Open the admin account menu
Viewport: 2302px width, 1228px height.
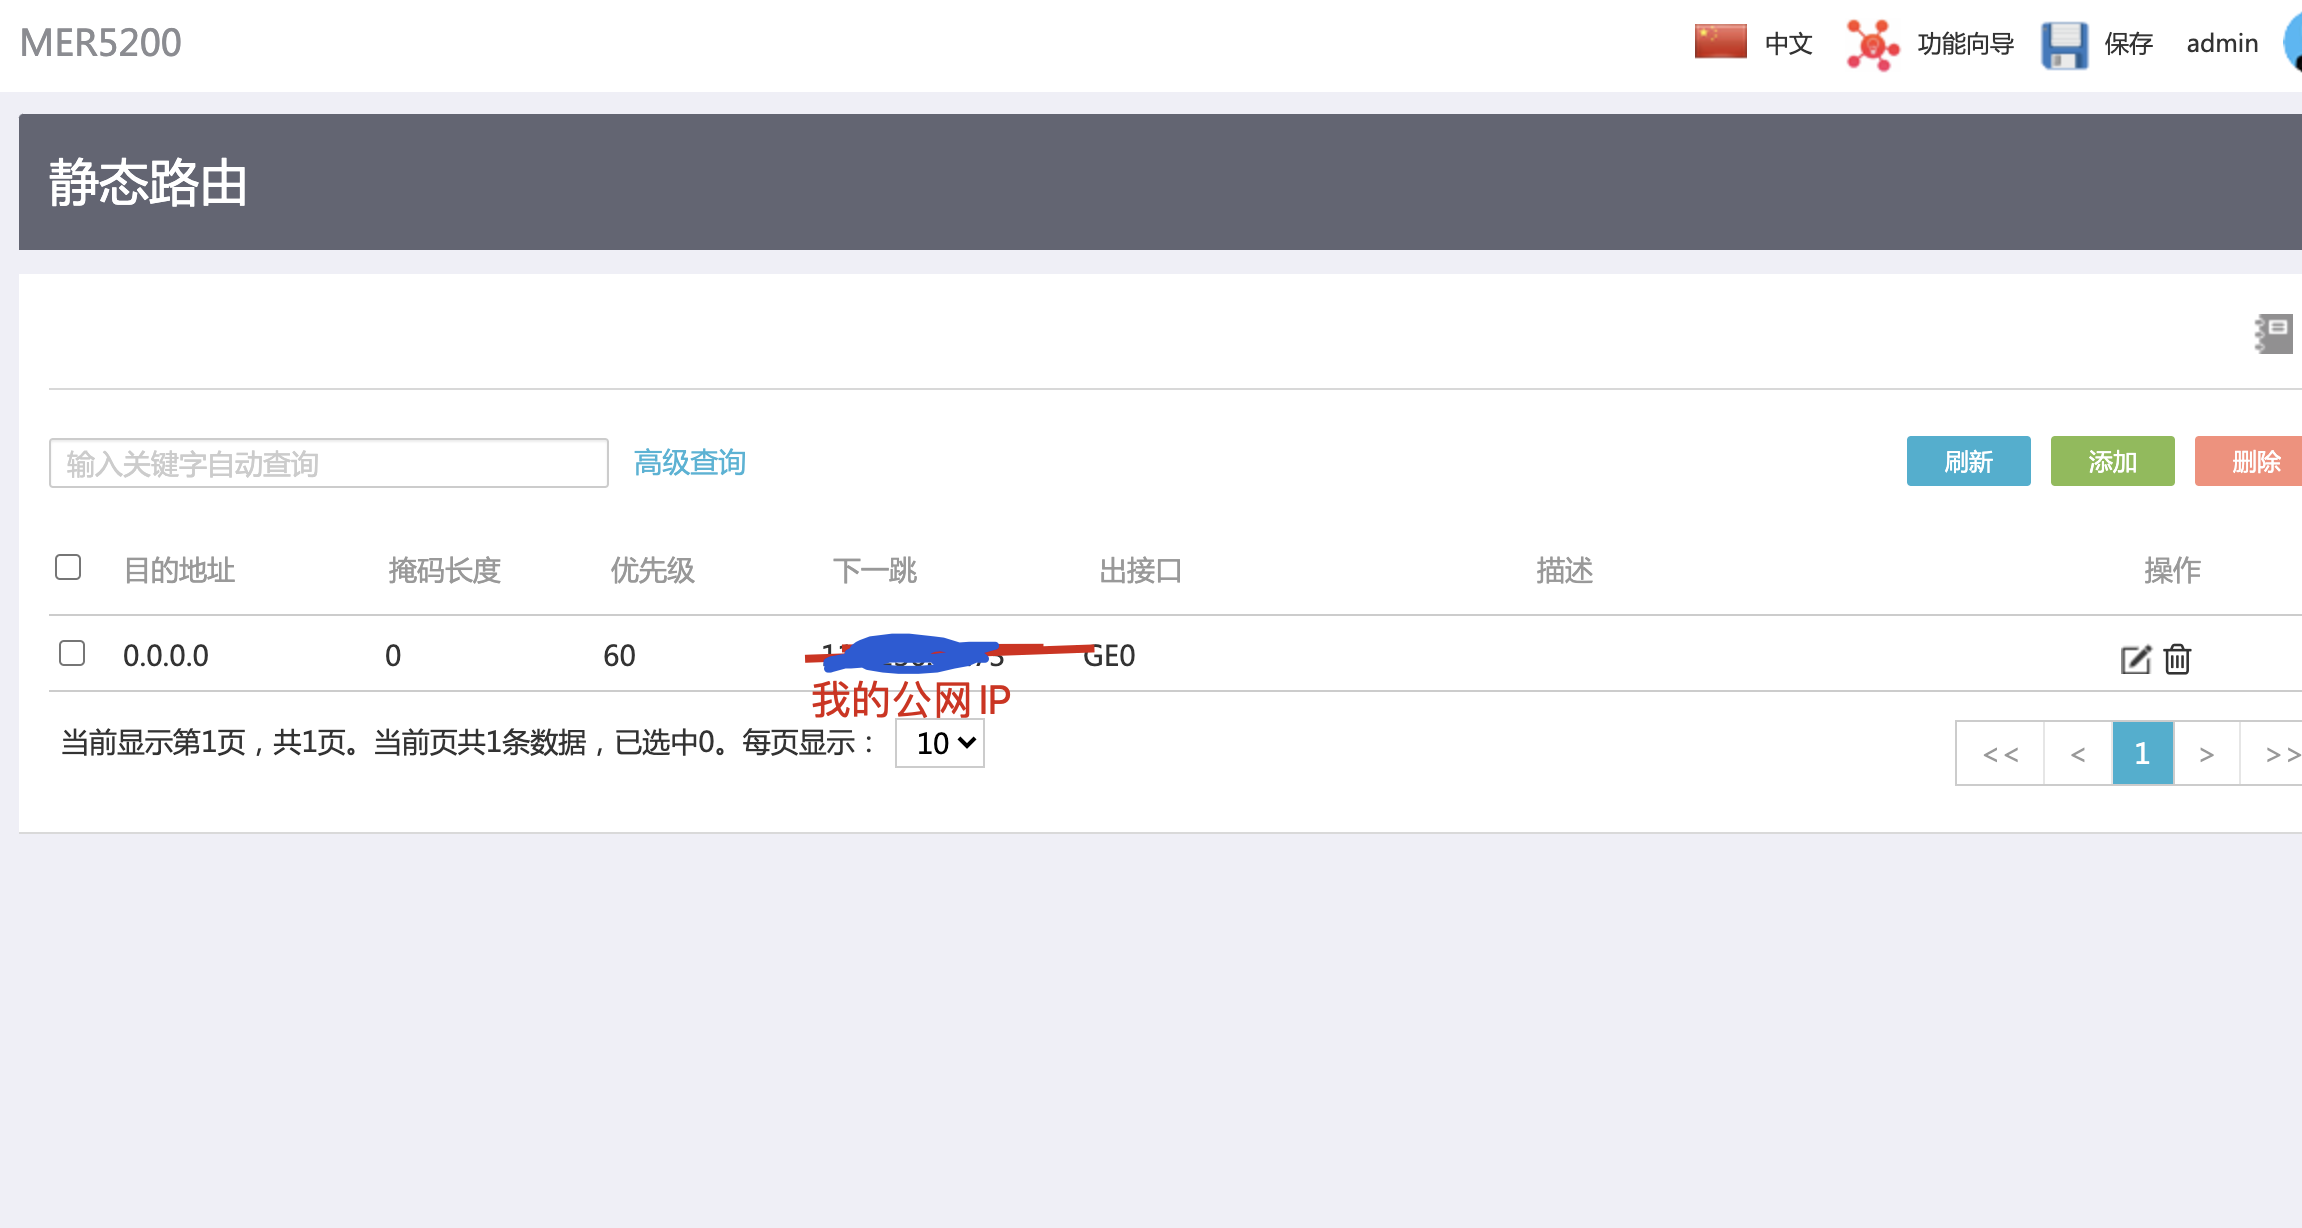coord(2221,44)
